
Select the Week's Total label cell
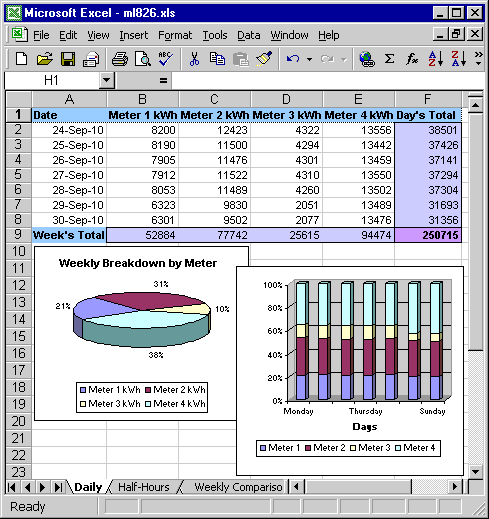point(69,235)
